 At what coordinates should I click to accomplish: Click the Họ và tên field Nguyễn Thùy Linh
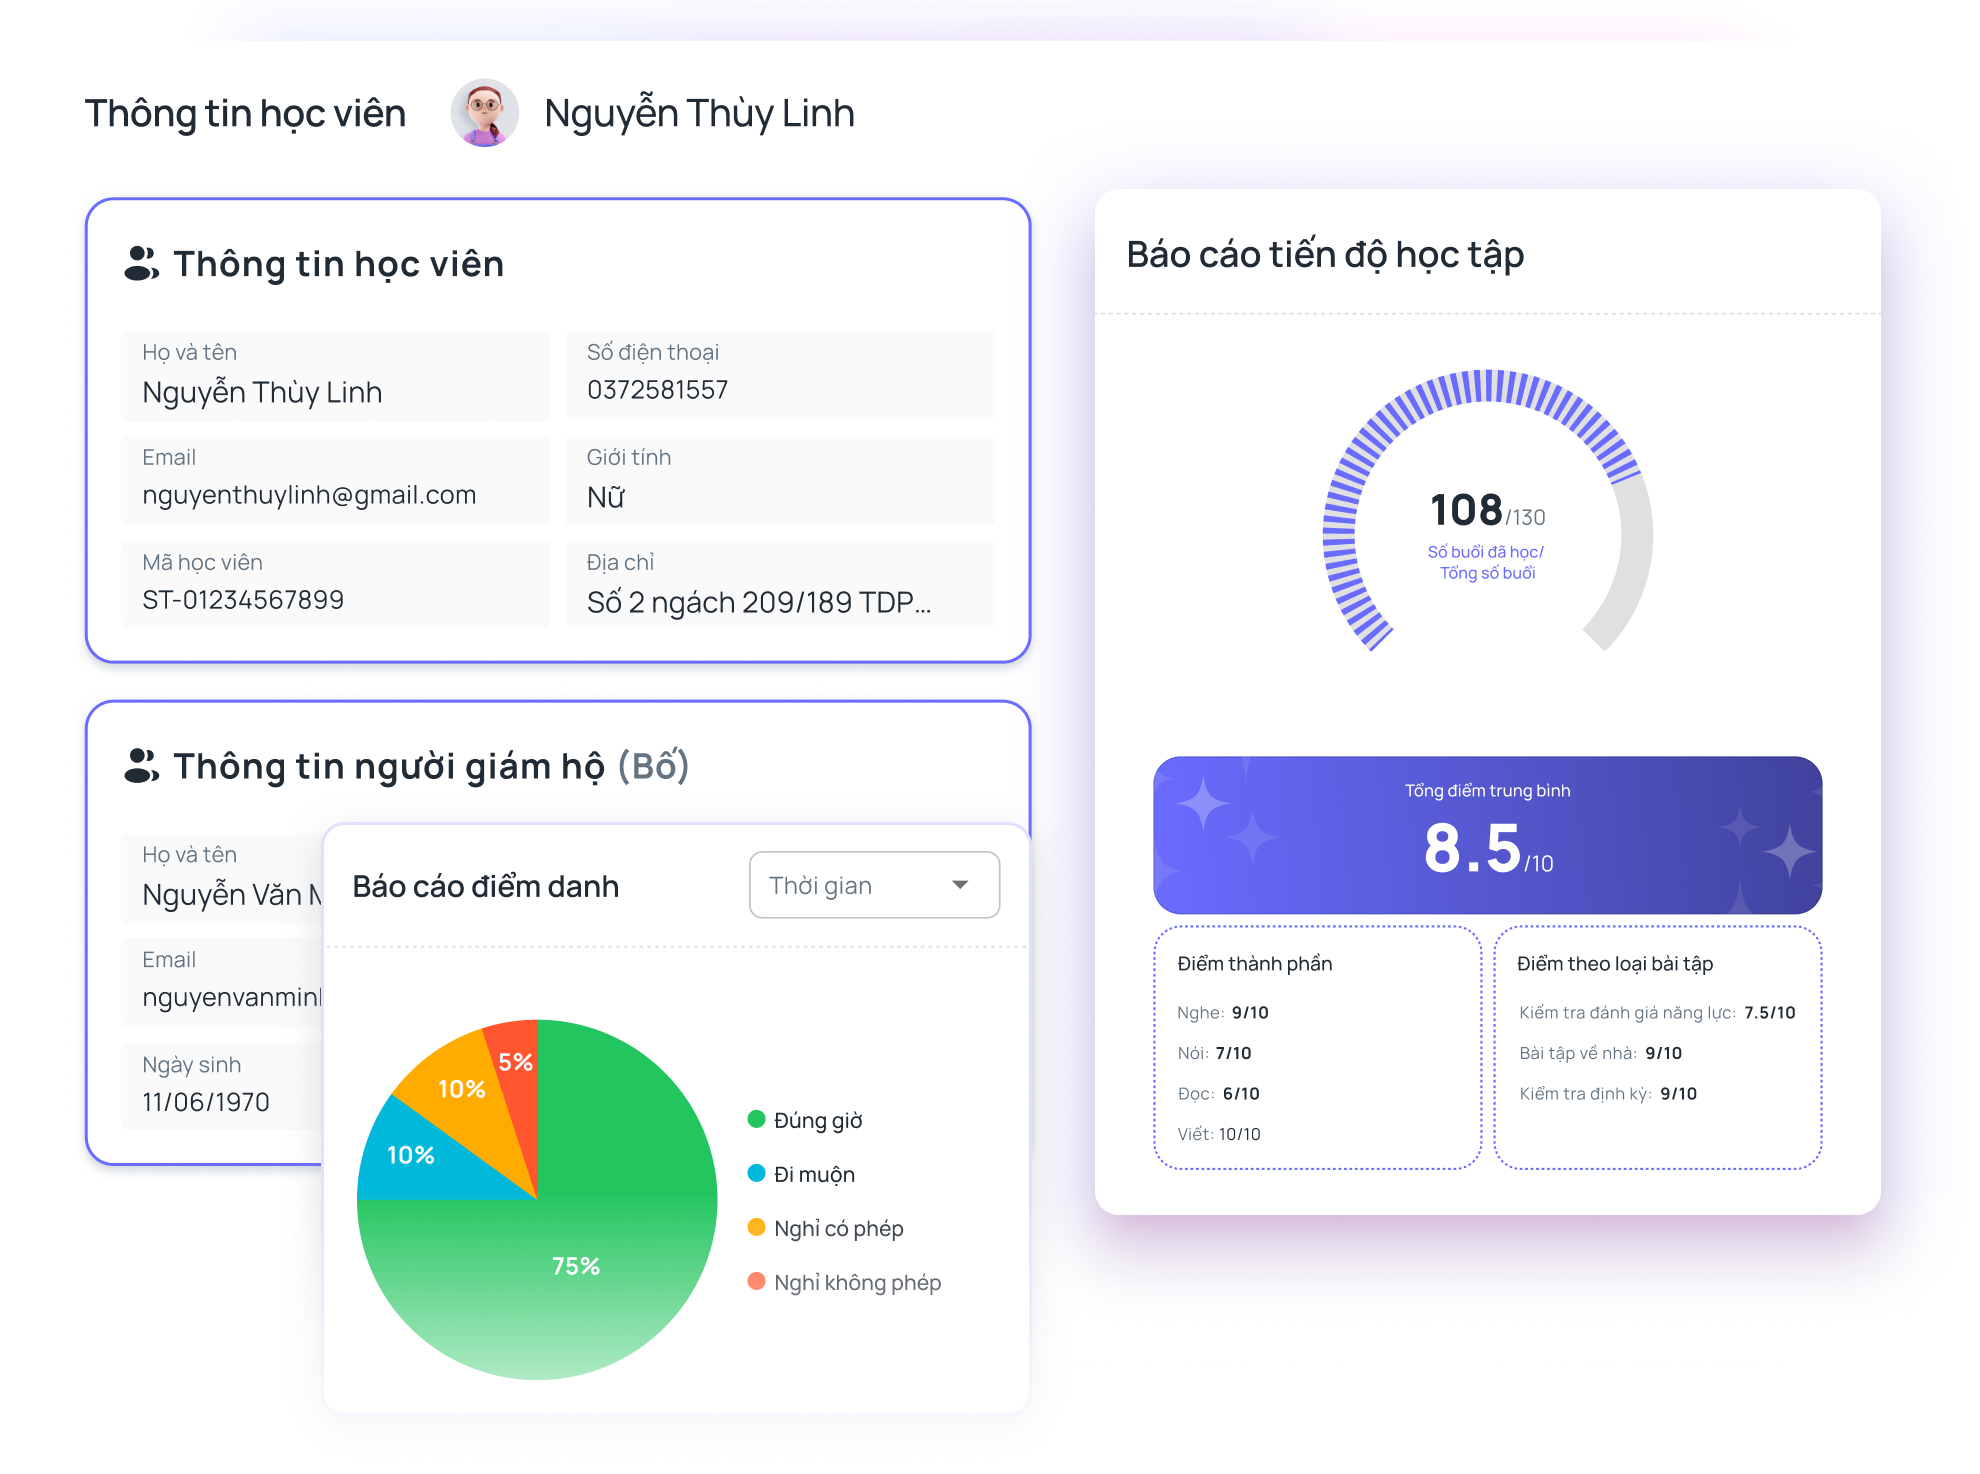tap(335, 376)
